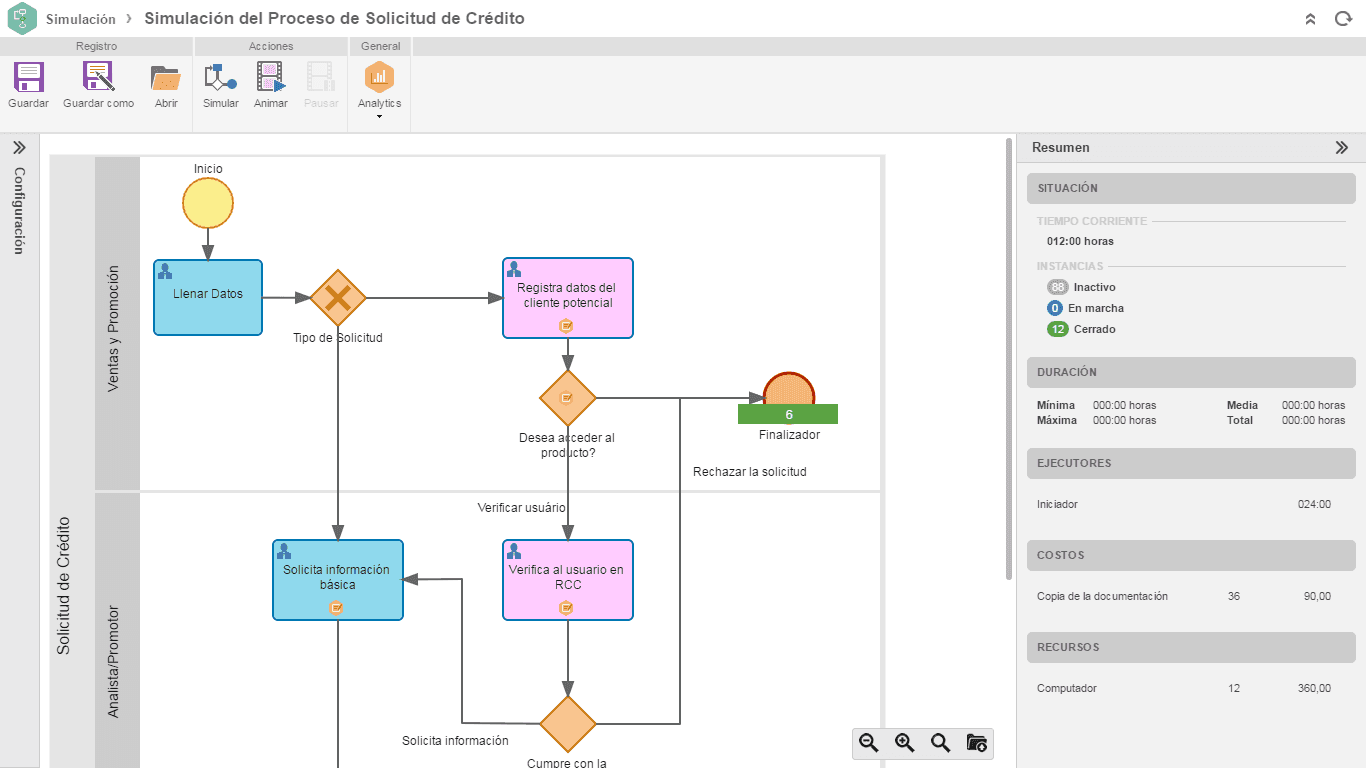
Task: Click the refresh icon at top right
Action: point(1342,19)
